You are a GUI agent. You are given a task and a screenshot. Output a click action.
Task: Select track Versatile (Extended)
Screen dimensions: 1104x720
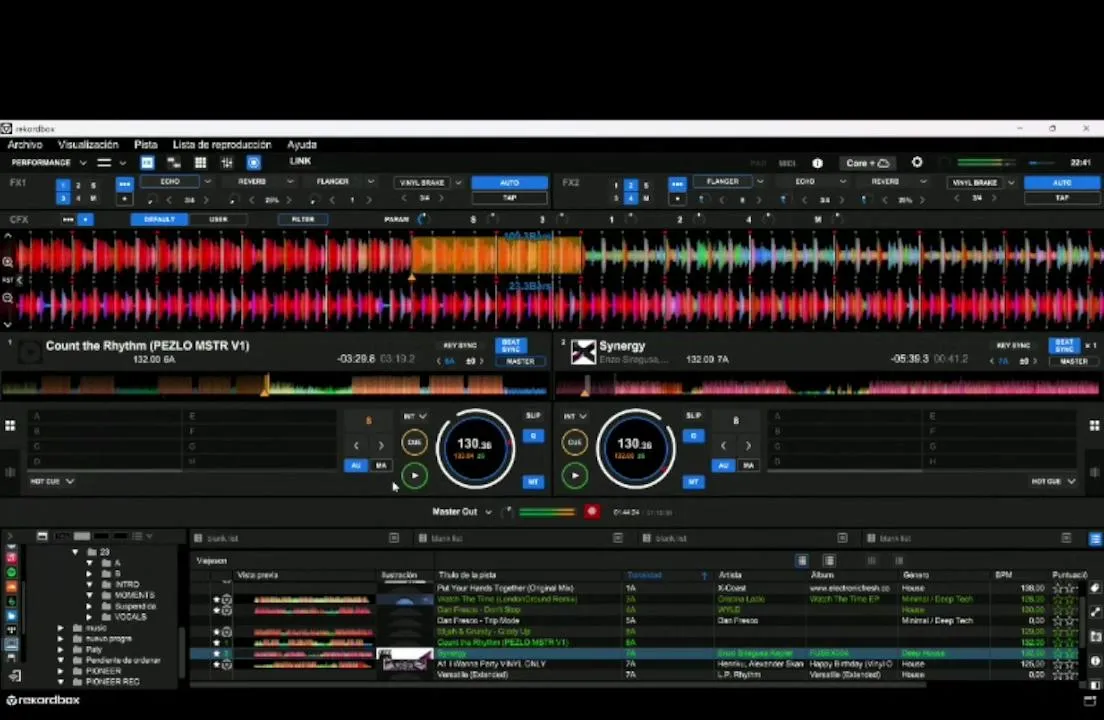pyautogui.click(x=472, y=675)
